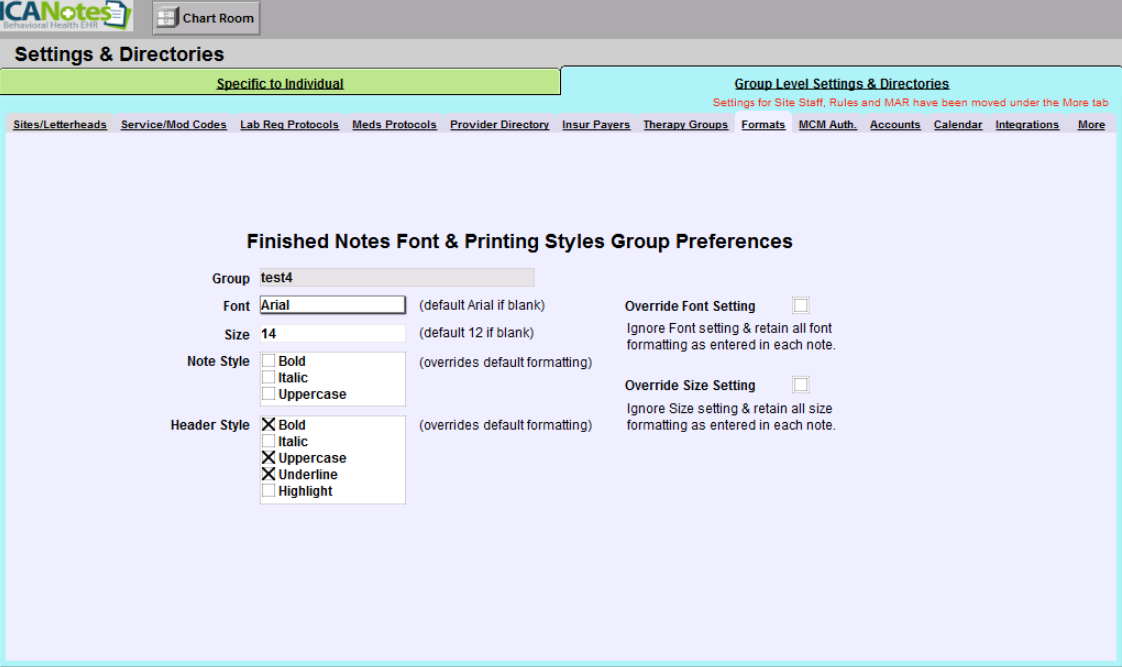Enable Bold in Note Style
Screen dimensions: 1122x667
(269, 361)
